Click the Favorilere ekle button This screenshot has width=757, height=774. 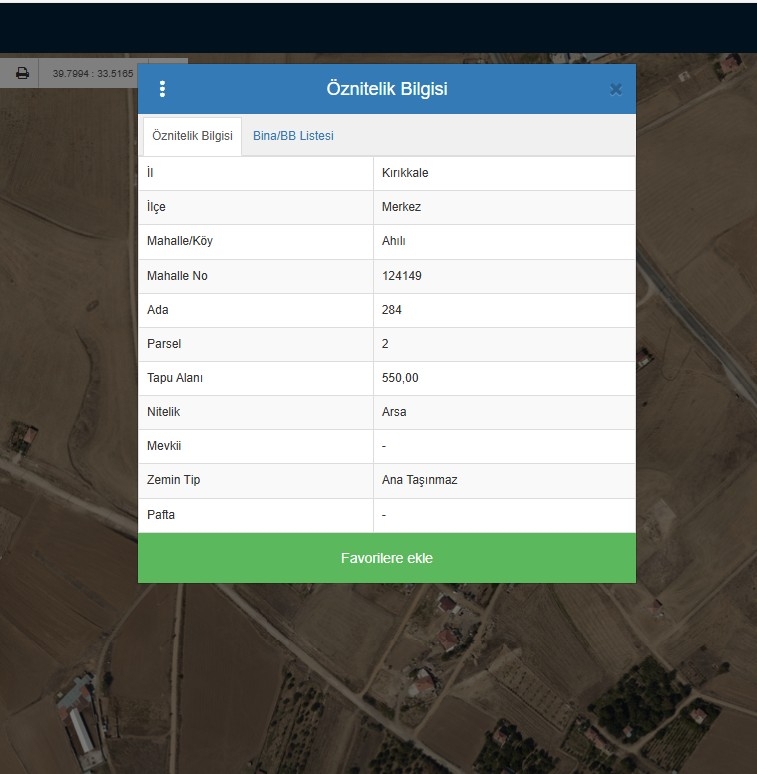386,558
